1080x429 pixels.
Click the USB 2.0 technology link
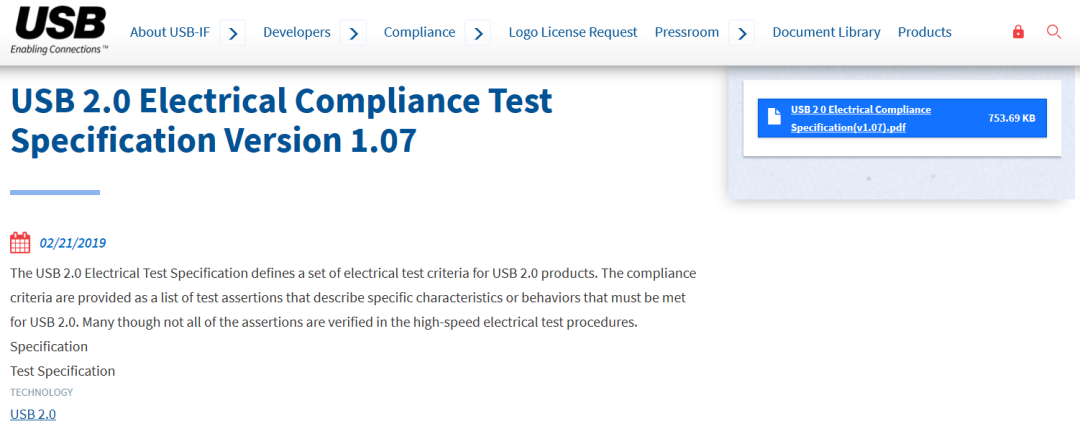[x=33, y=415]
